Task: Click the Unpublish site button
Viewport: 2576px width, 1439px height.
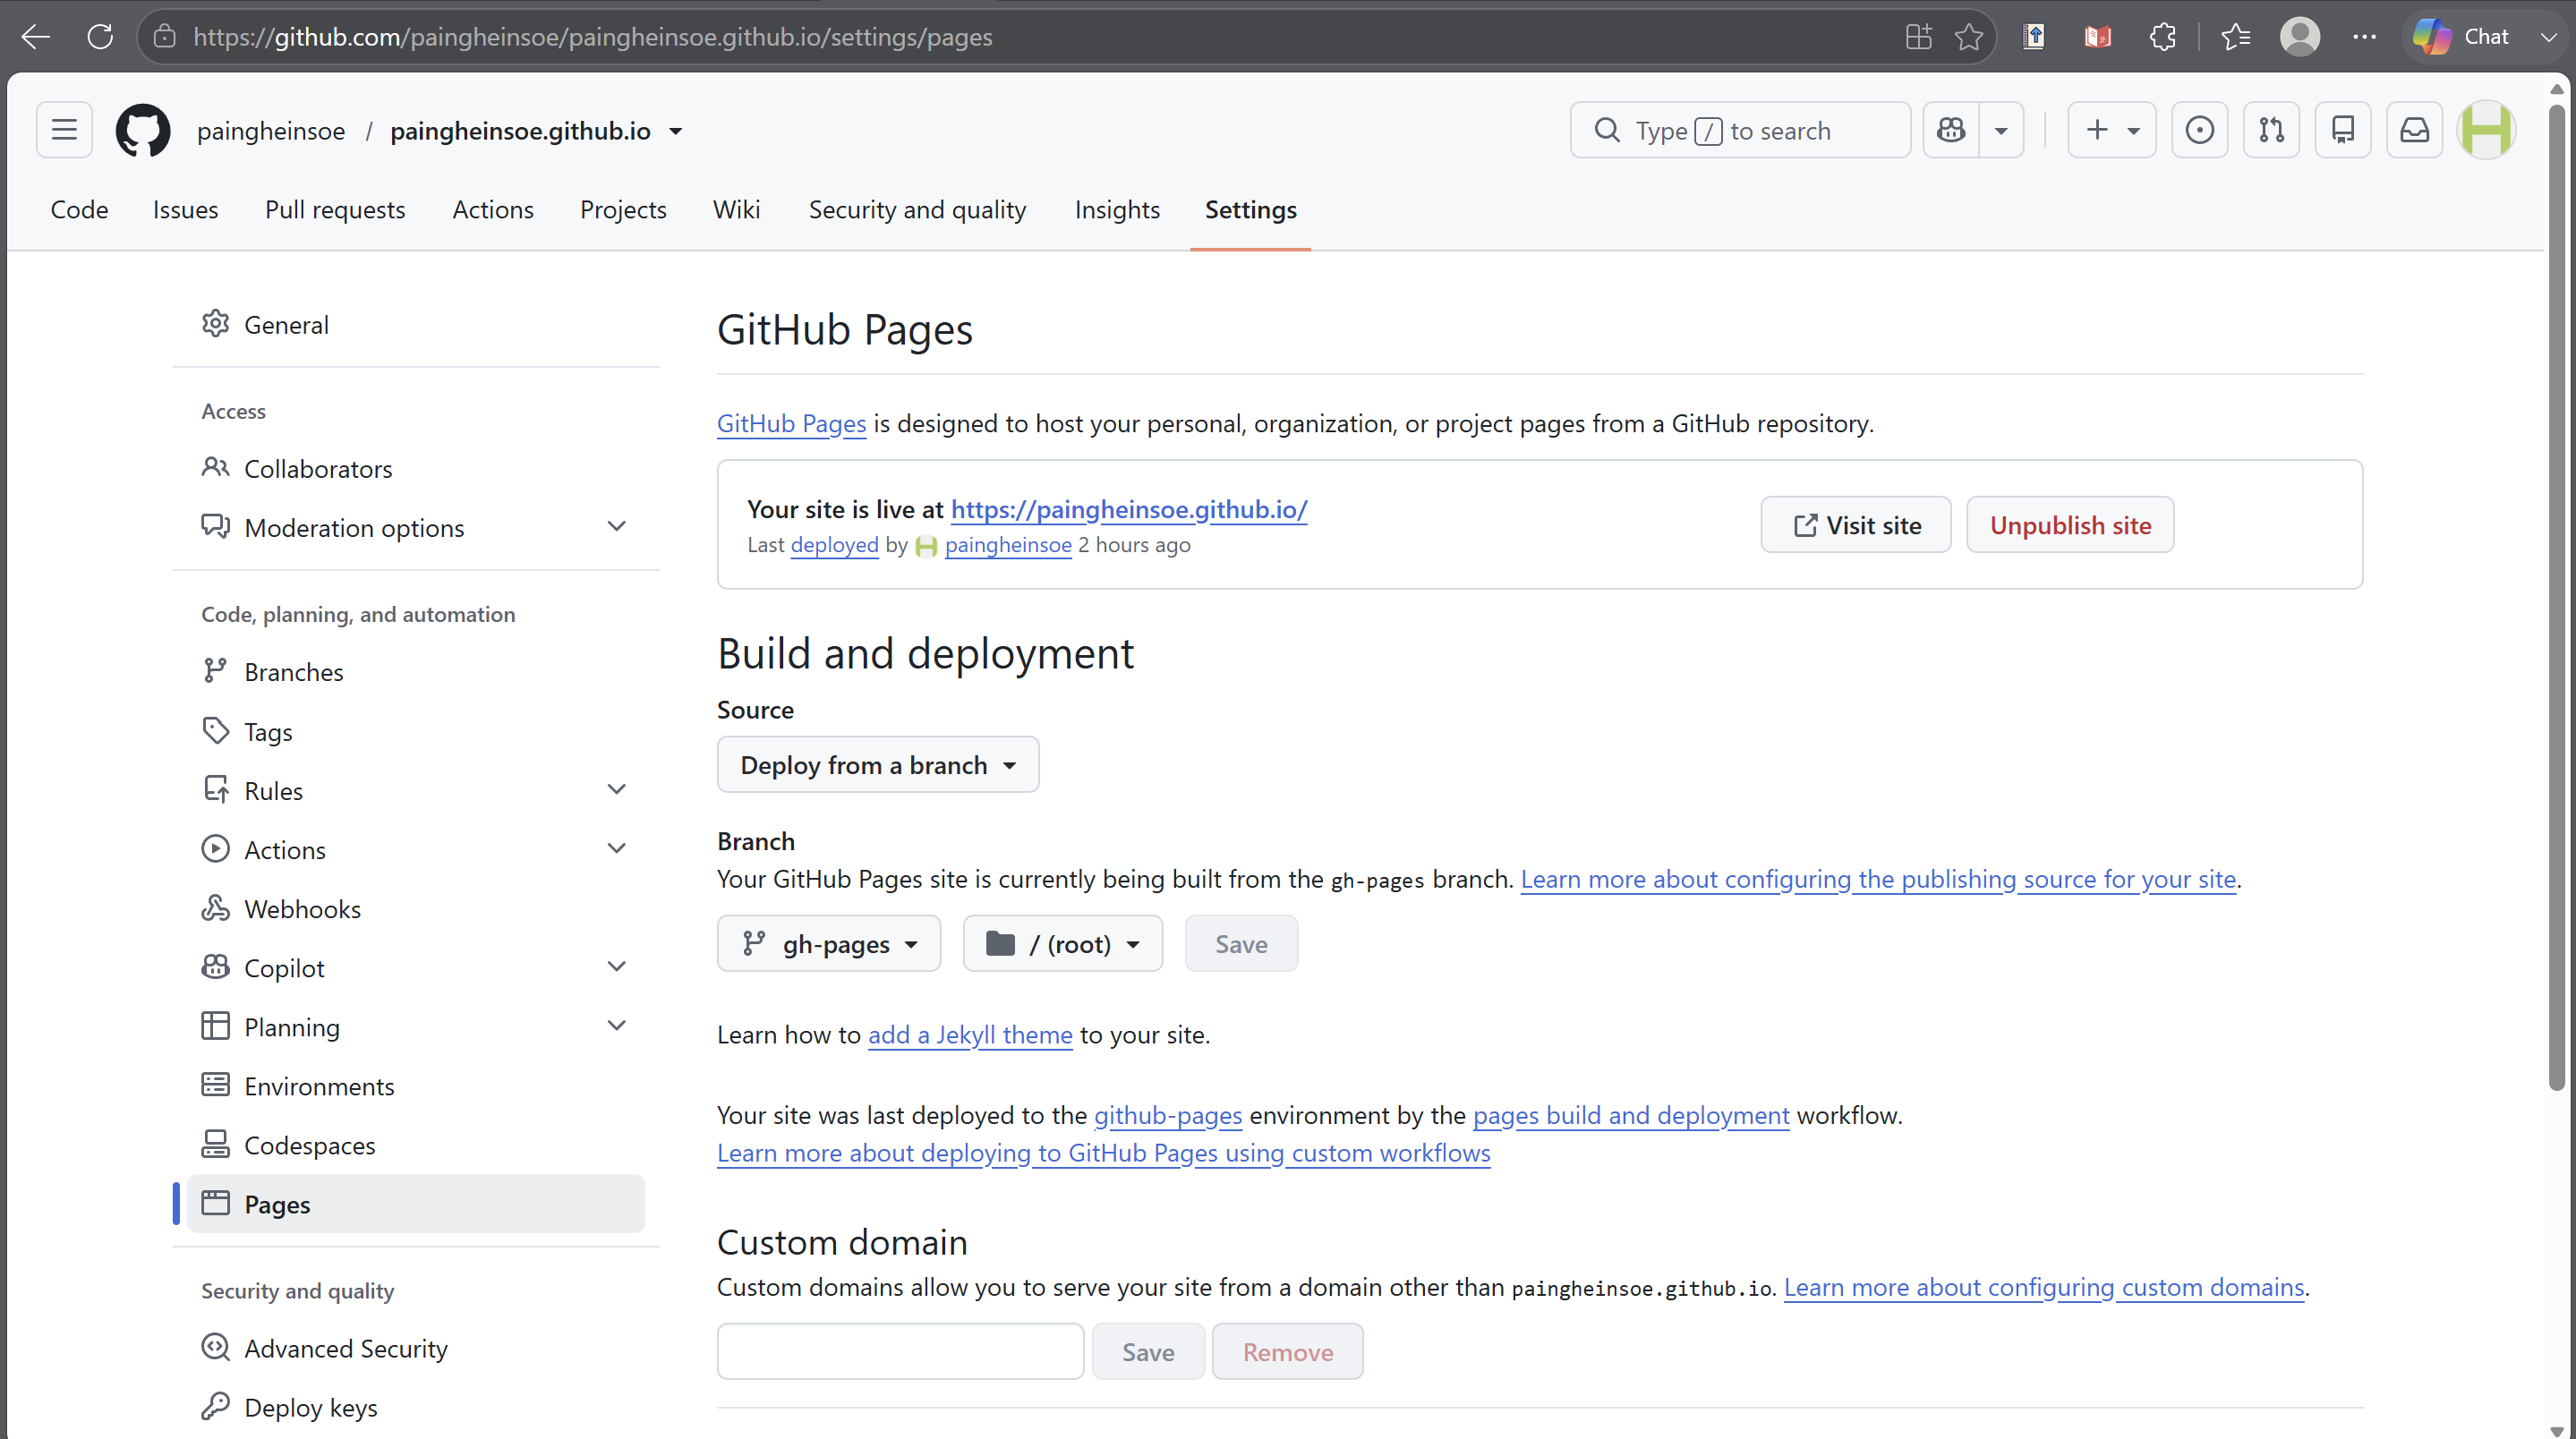Action: point(2070,525)
